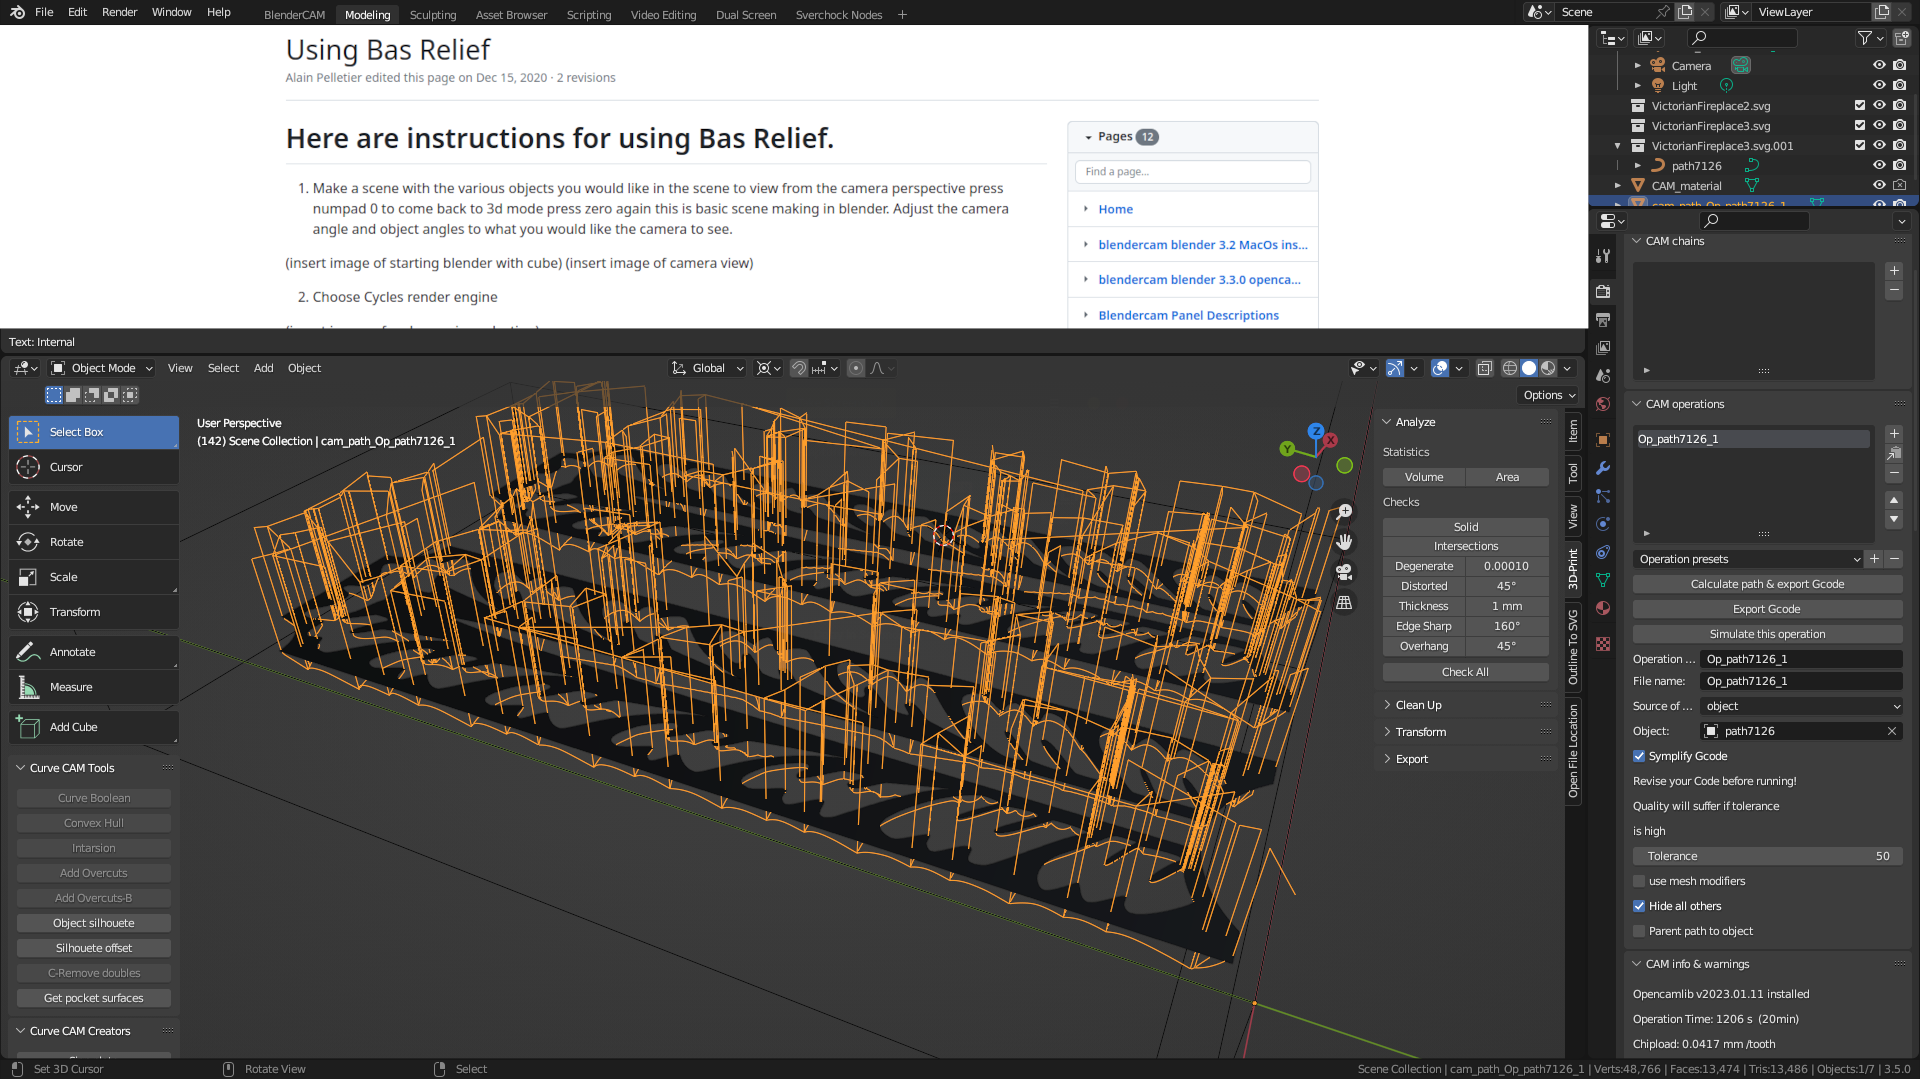This screenshot has height=1080, width=1920.
Task: Activate the Move tool
Action: tap(94, 507)
